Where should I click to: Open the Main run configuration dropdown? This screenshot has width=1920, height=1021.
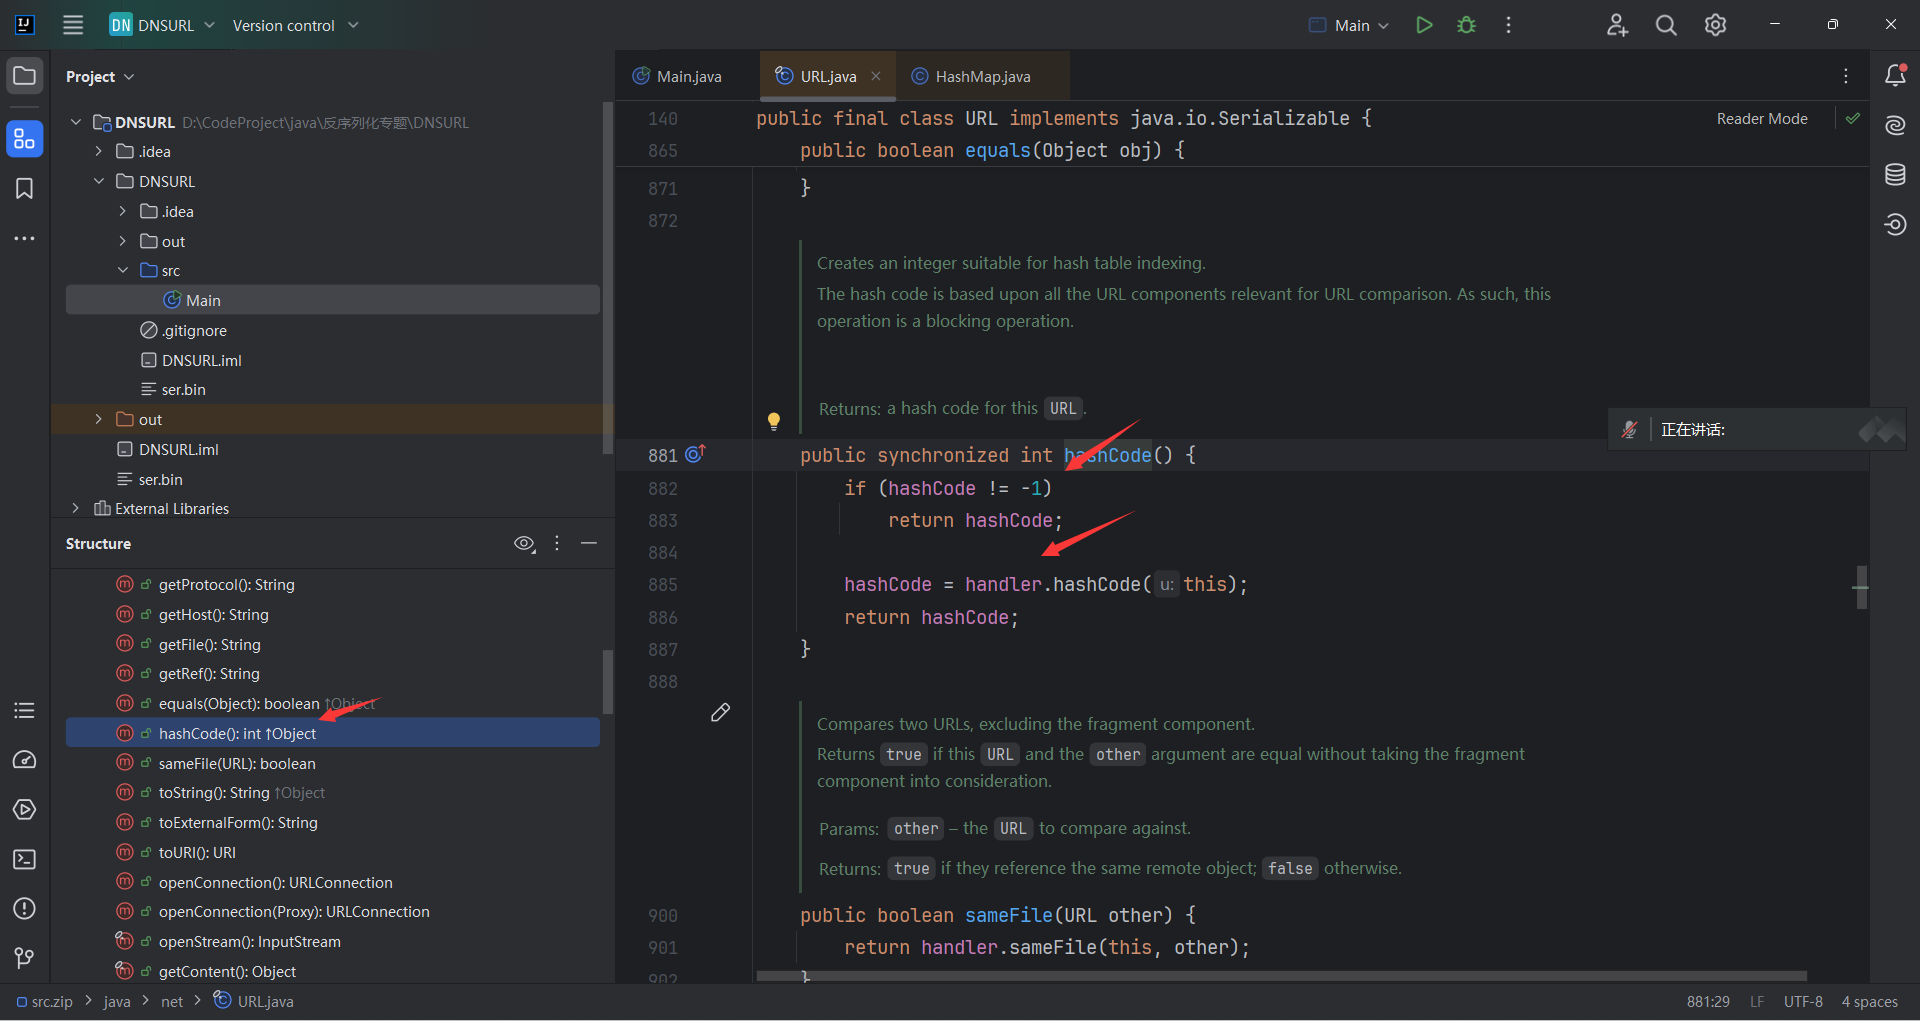click(x=1349, y=25)
